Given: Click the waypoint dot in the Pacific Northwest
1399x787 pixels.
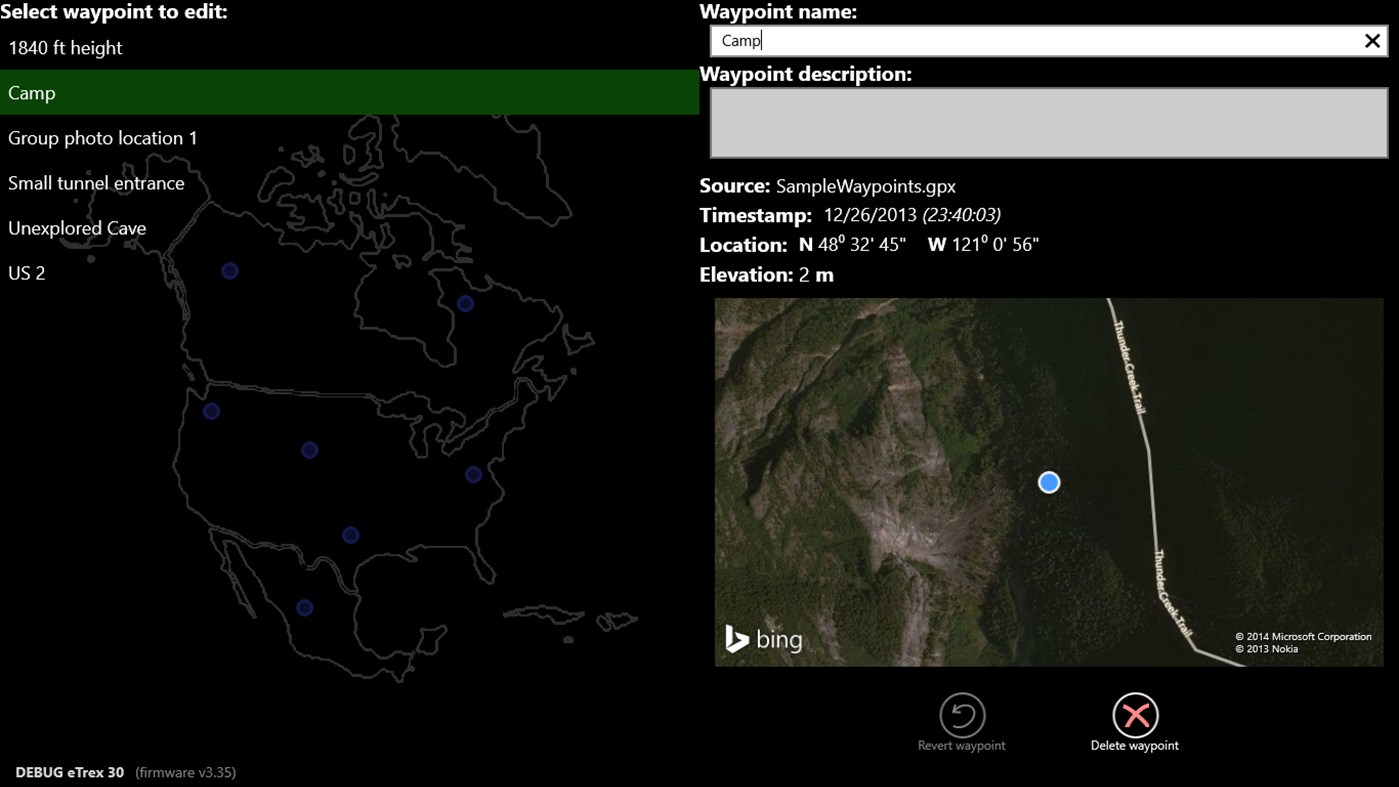Looking at the screenshot, I should [211, 410].
